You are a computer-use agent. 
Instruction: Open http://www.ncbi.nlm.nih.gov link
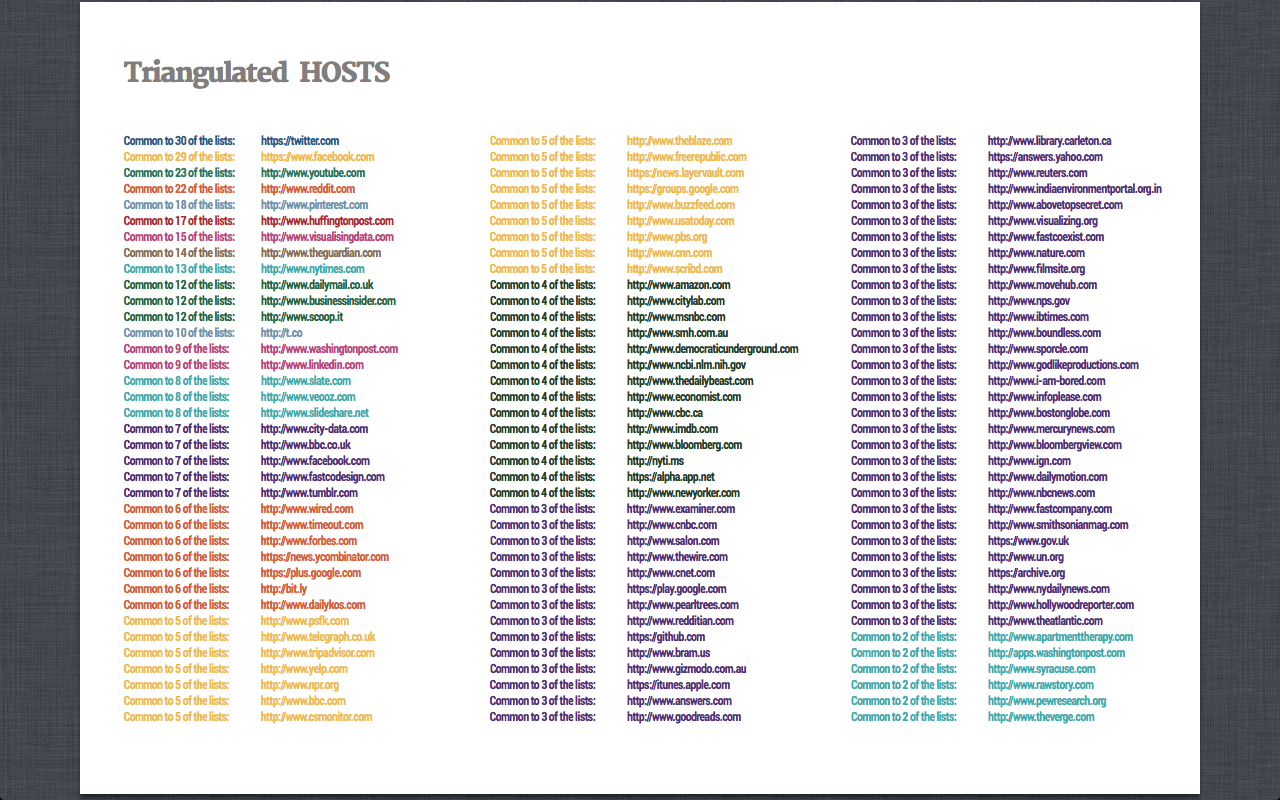[686, 365]
